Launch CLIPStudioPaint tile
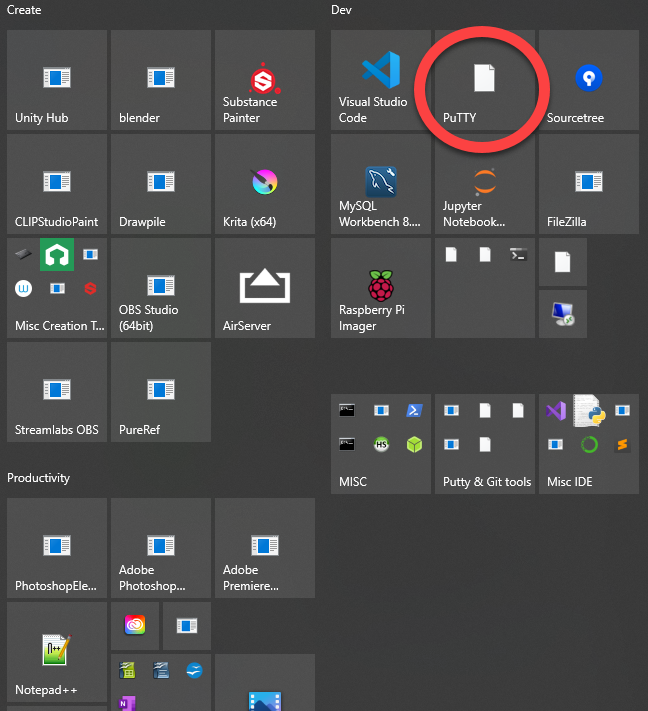Image resolution: width=648 pixels, height=711 pixels. click(57, 184)
